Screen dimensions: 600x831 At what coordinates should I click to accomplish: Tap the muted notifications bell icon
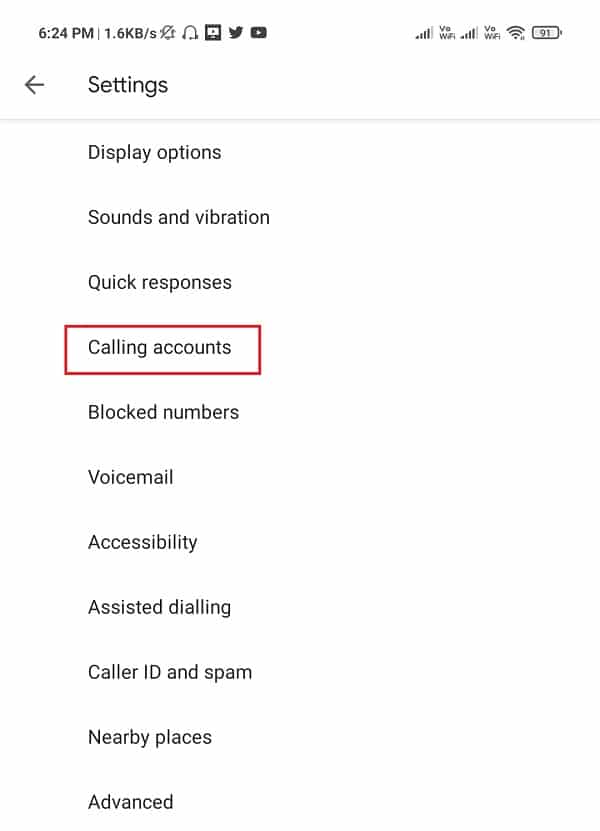pos(166,33)
